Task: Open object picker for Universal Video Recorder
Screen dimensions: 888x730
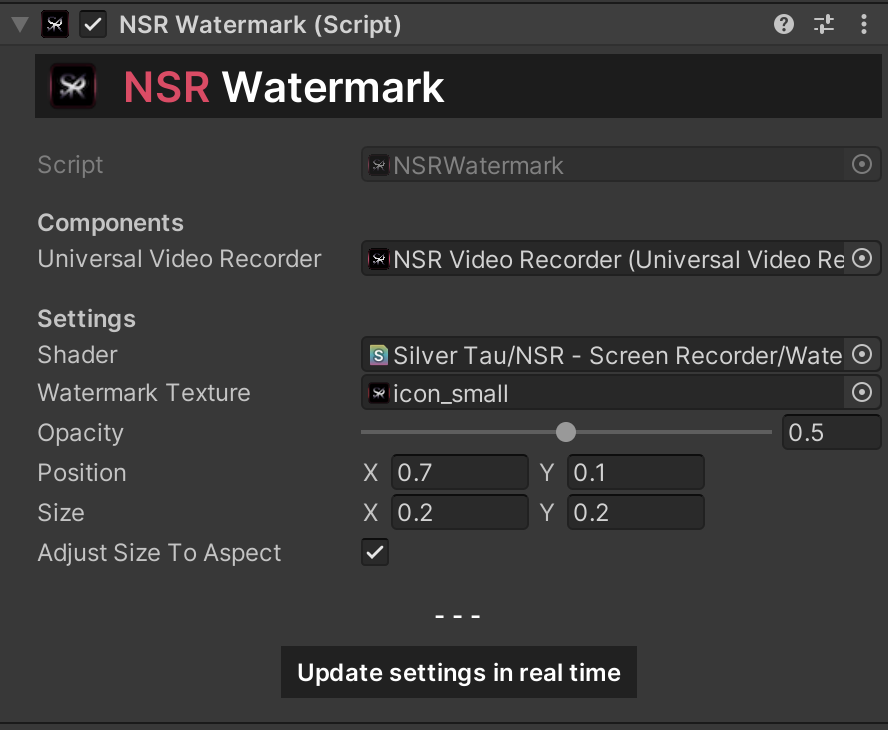Action: pyautogui.click(x=862, y=259)
